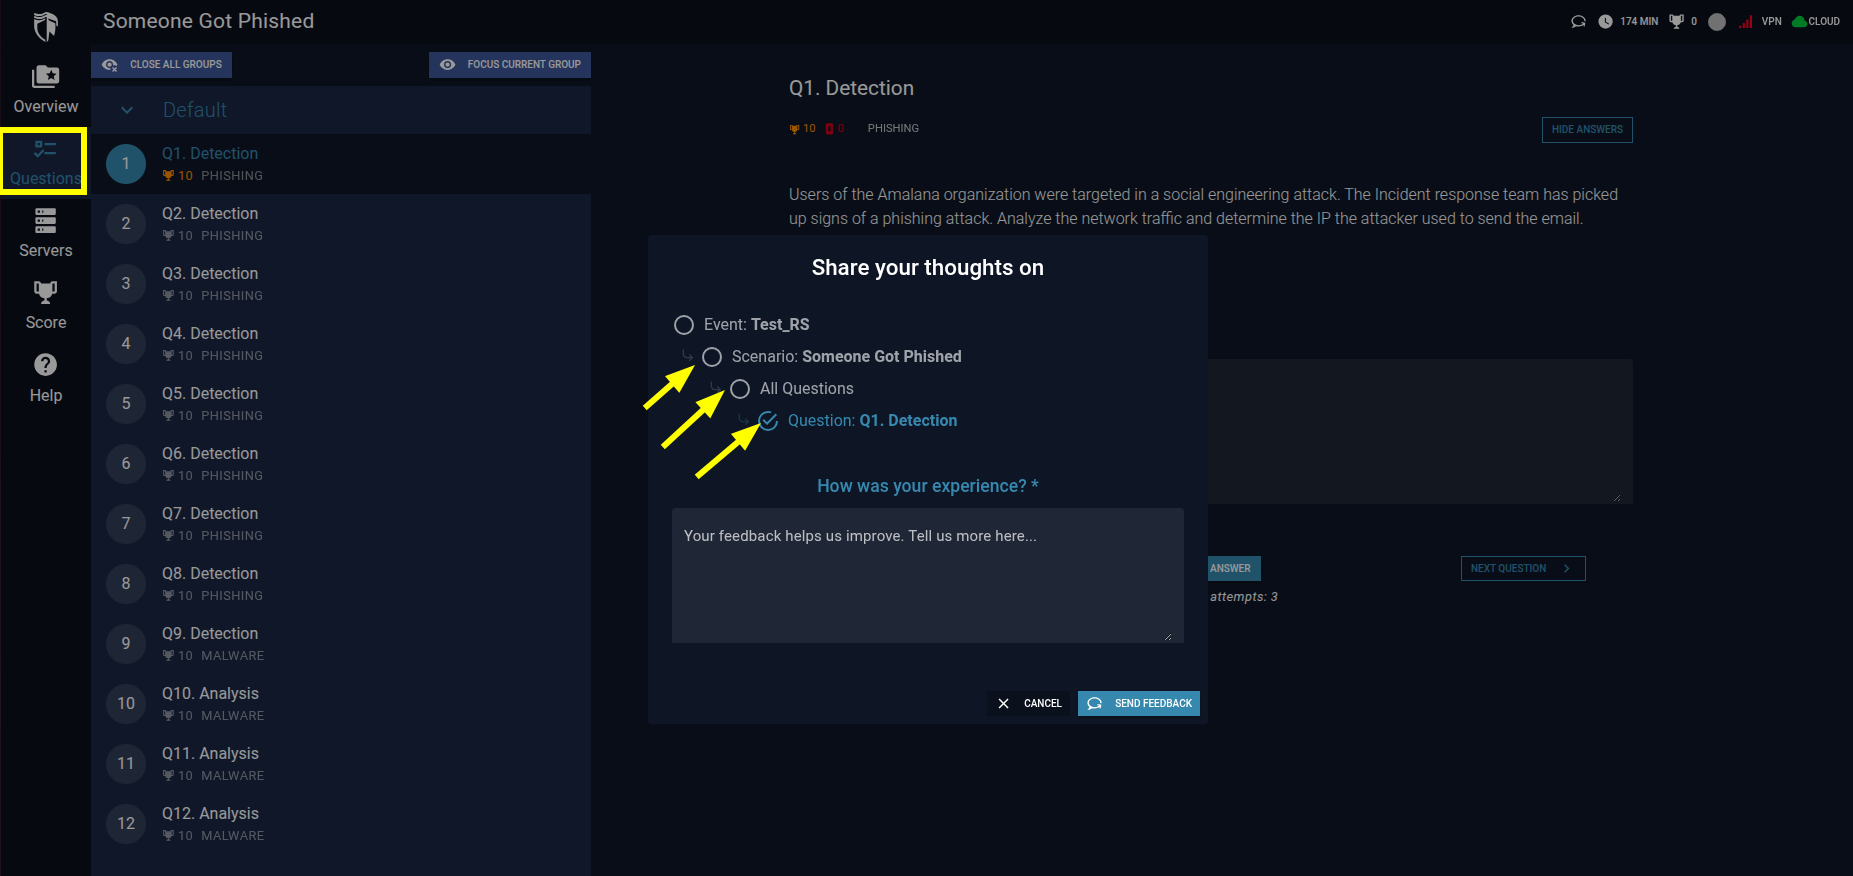1853x876 pixels.
Task: Collapse the Default group chevron
Action: 127,110
